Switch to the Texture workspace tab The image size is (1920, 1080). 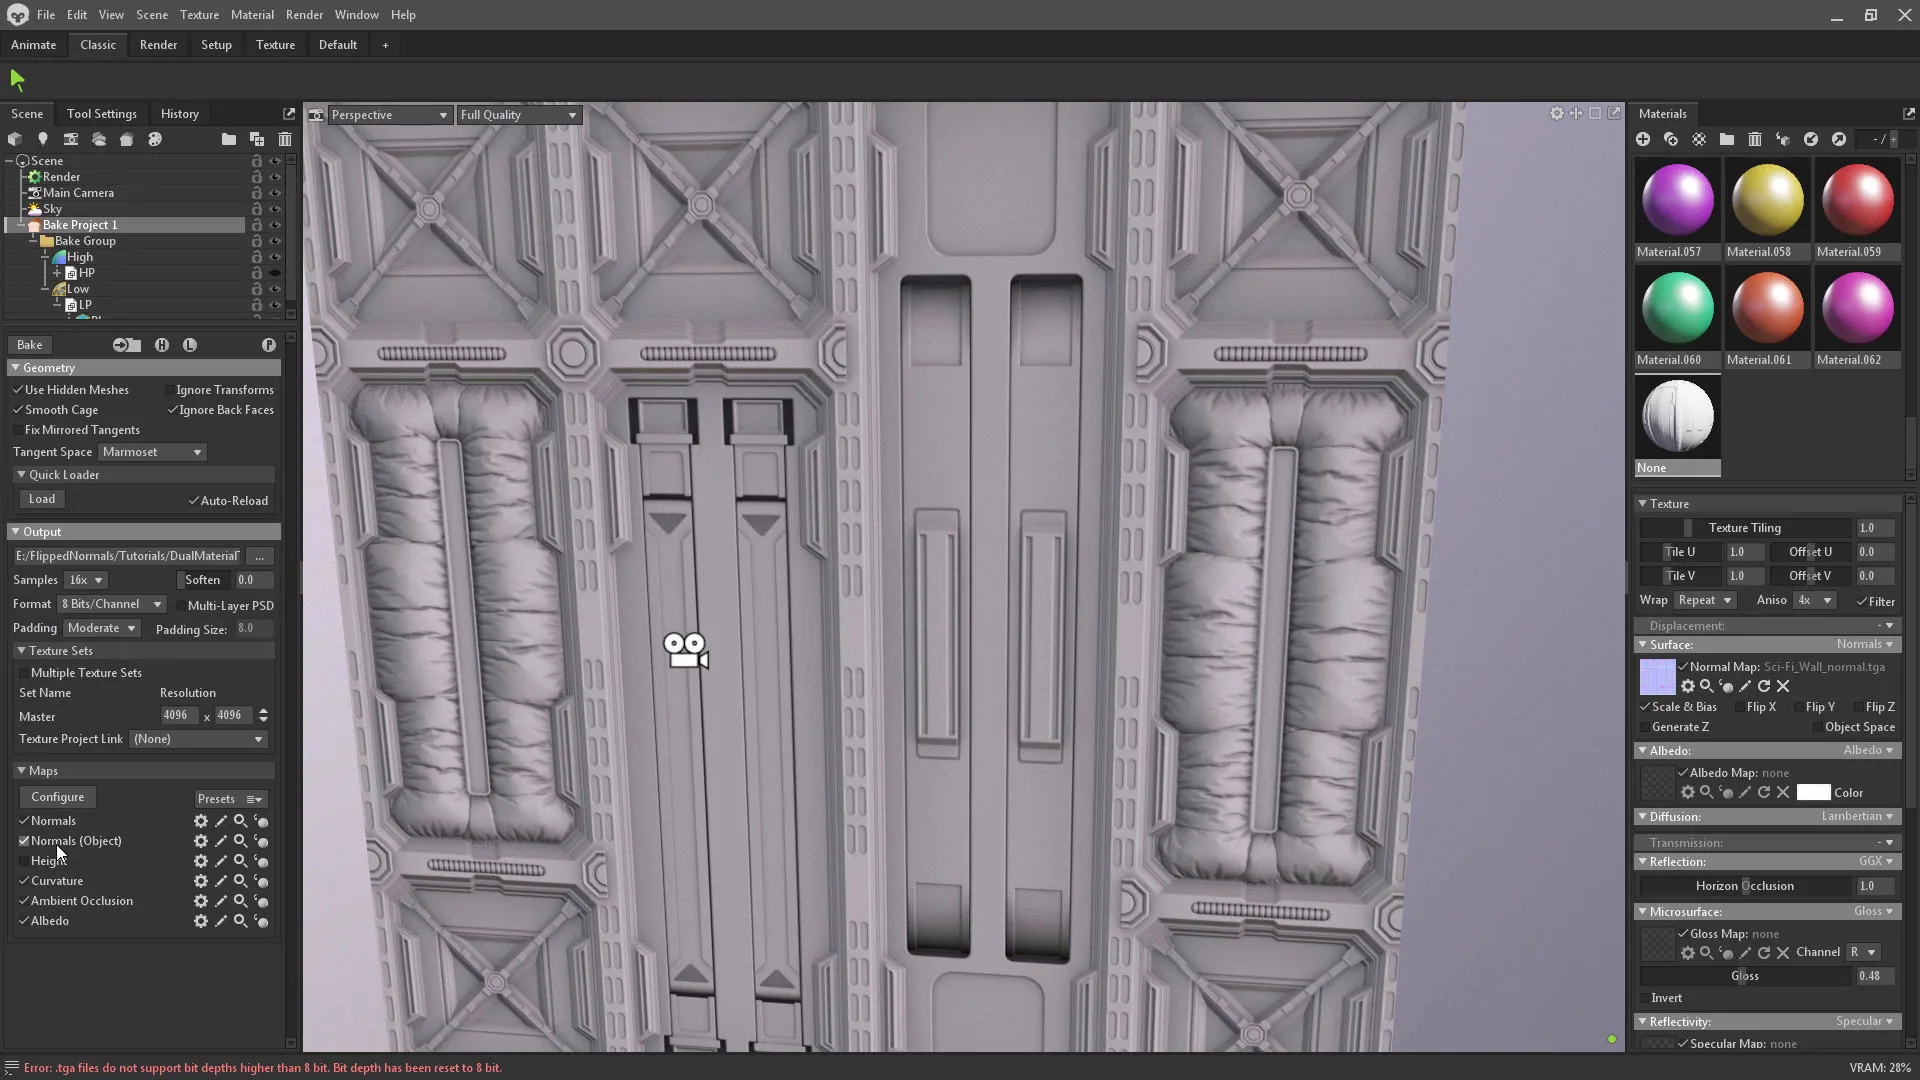point(275,45)
